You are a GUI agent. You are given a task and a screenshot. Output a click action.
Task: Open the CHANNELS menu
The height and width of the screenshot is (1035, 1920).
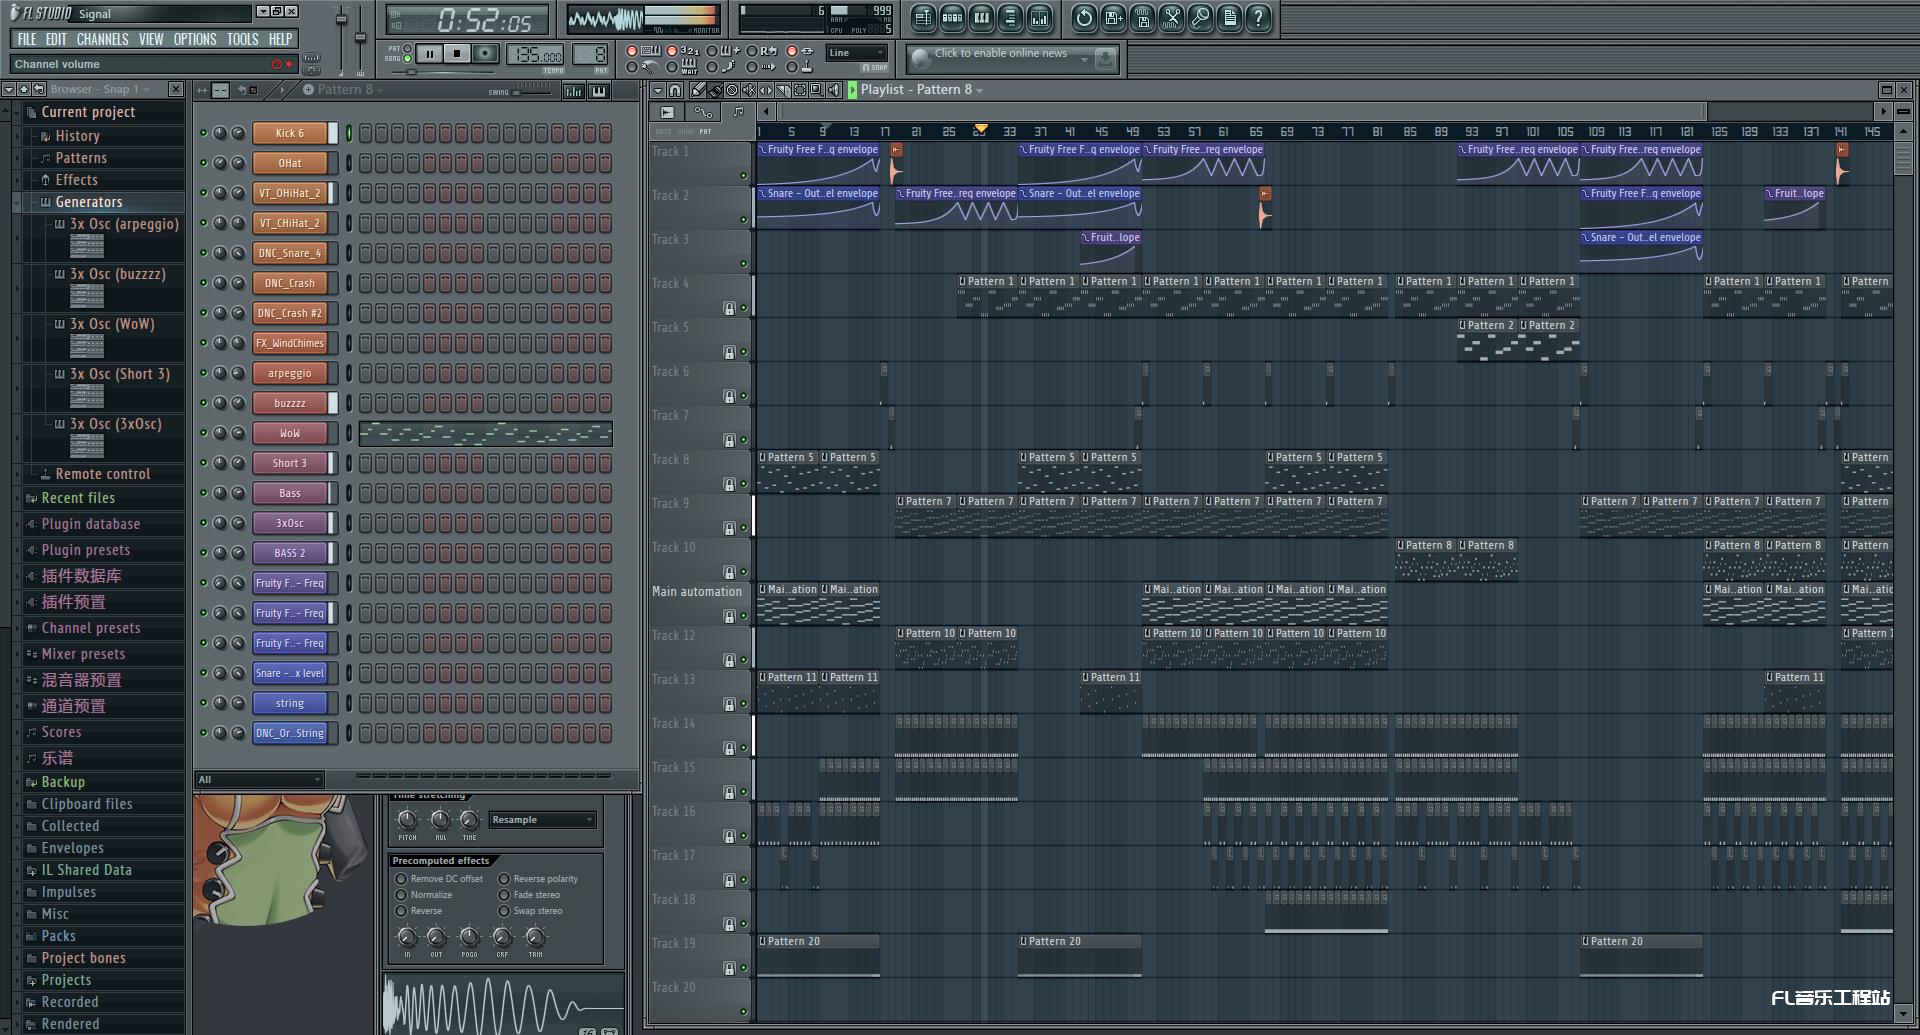(102, 39)
